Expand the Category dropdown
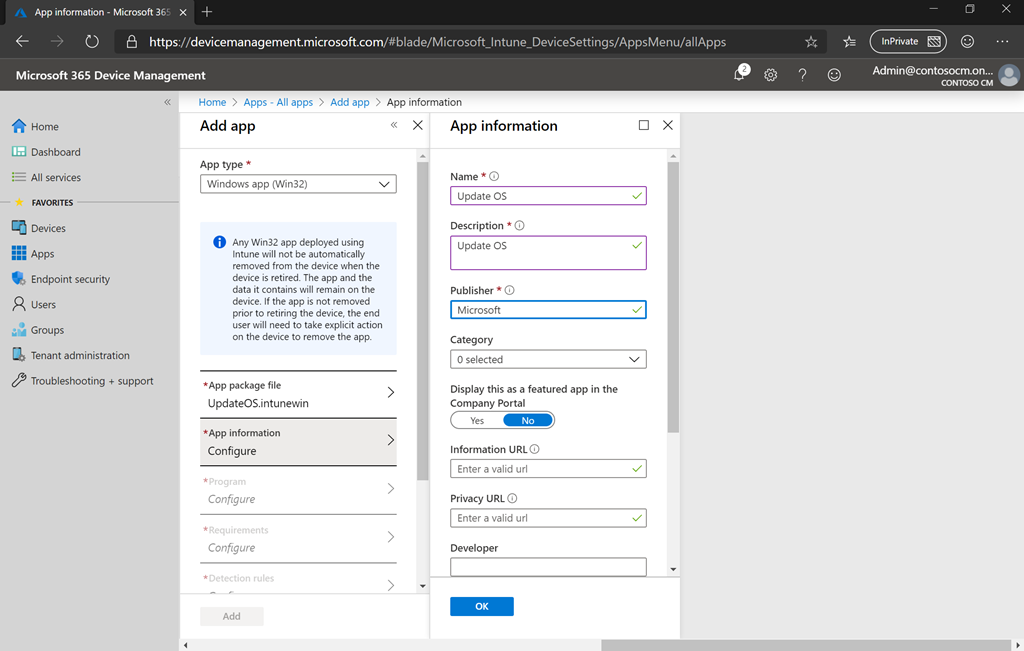Screen dimensions: 1024x651 pos(548,359)
